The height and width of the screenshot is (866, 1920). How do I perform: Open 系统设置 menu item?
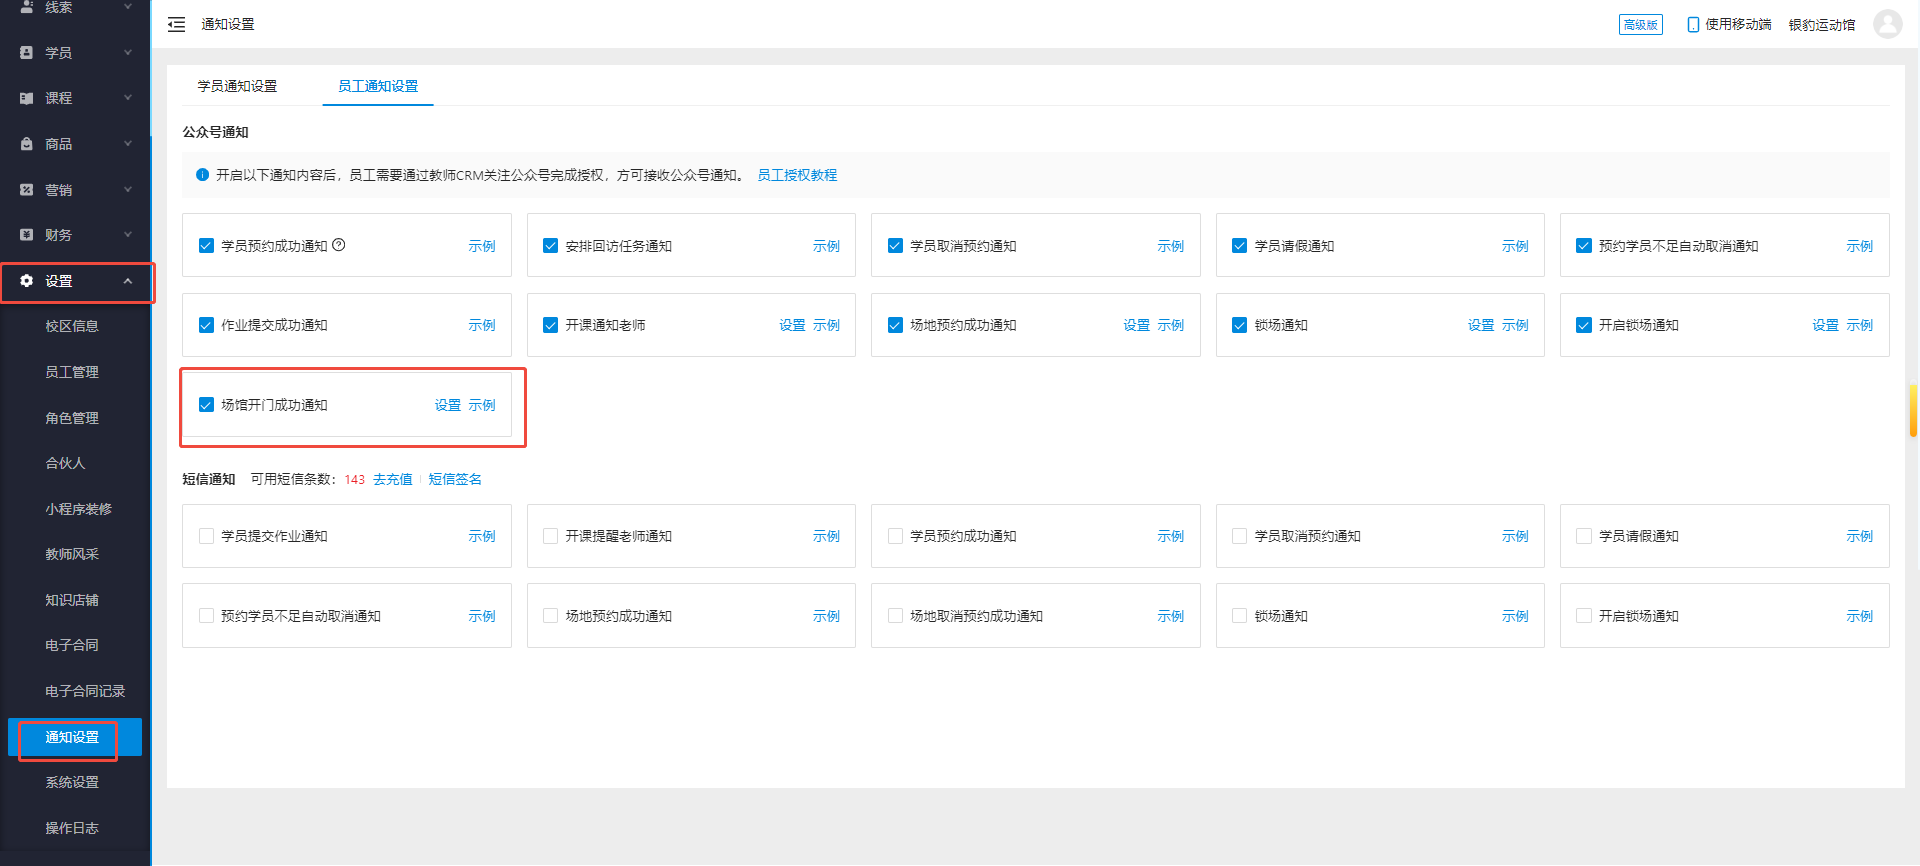coord(72,782)
